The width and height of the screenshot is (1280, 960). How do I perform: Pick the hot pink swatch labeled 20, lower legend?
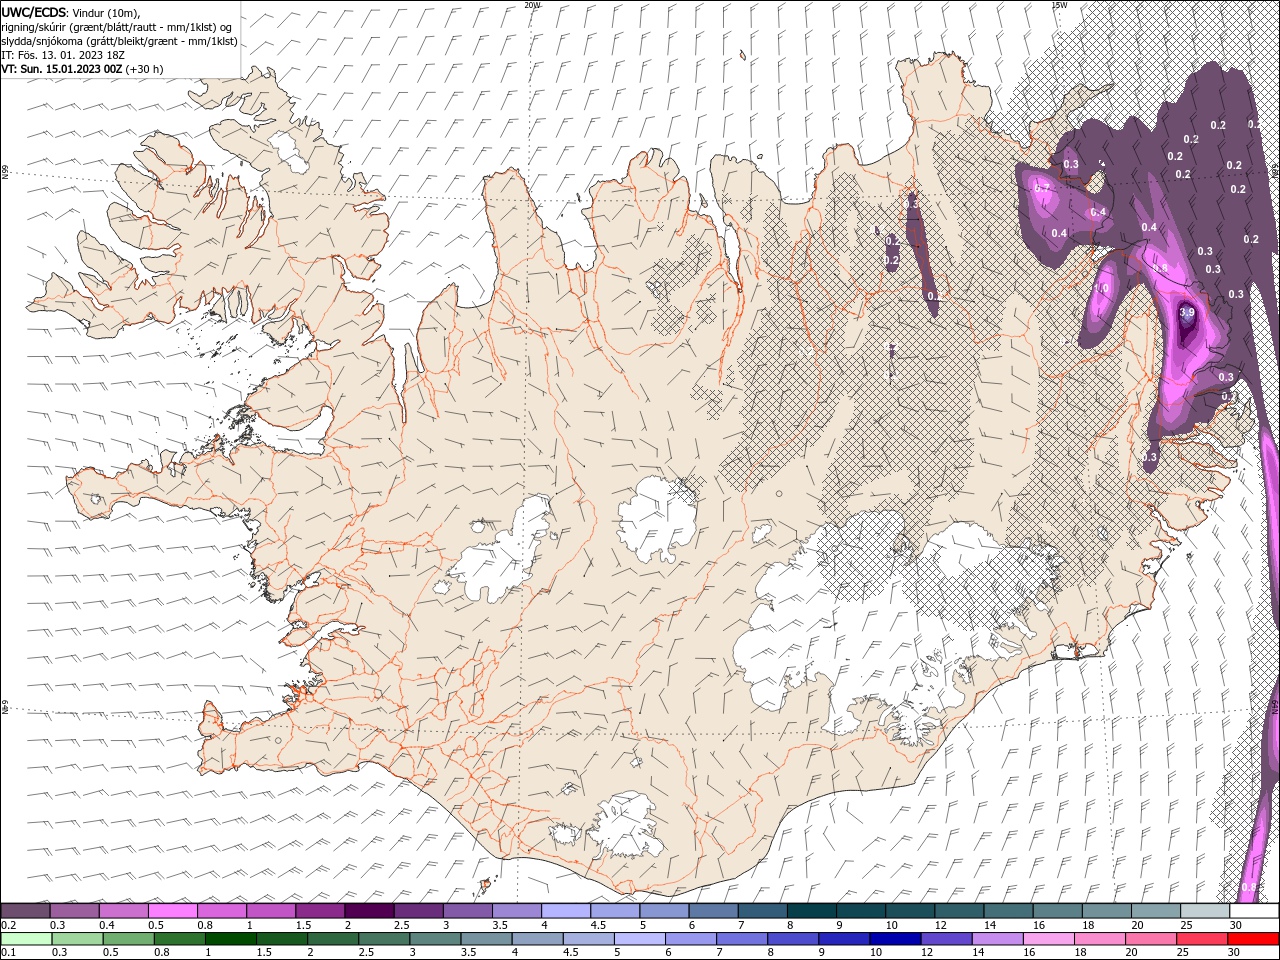[x=1151, y=938]
